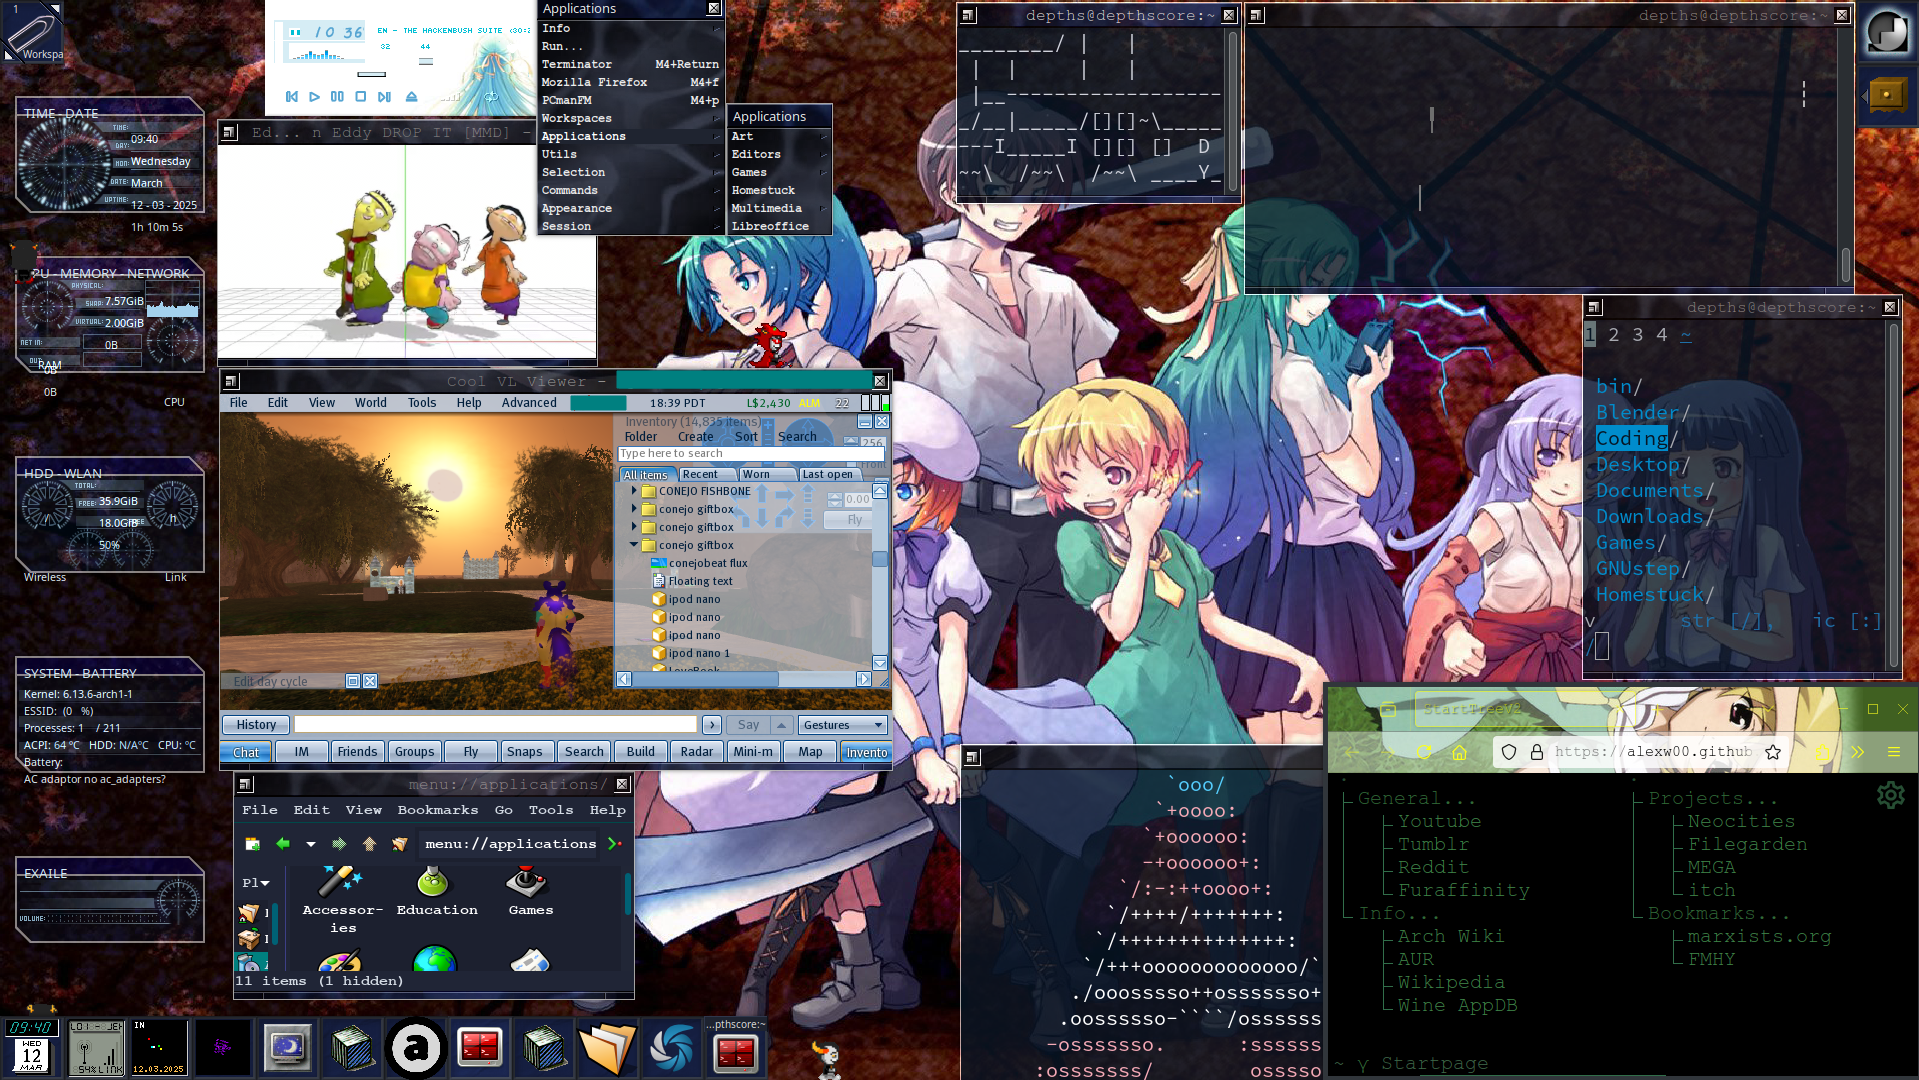Screen dimensions: 1919x1080
Task: Click in the inventory search field
Action: pos(751,453)
